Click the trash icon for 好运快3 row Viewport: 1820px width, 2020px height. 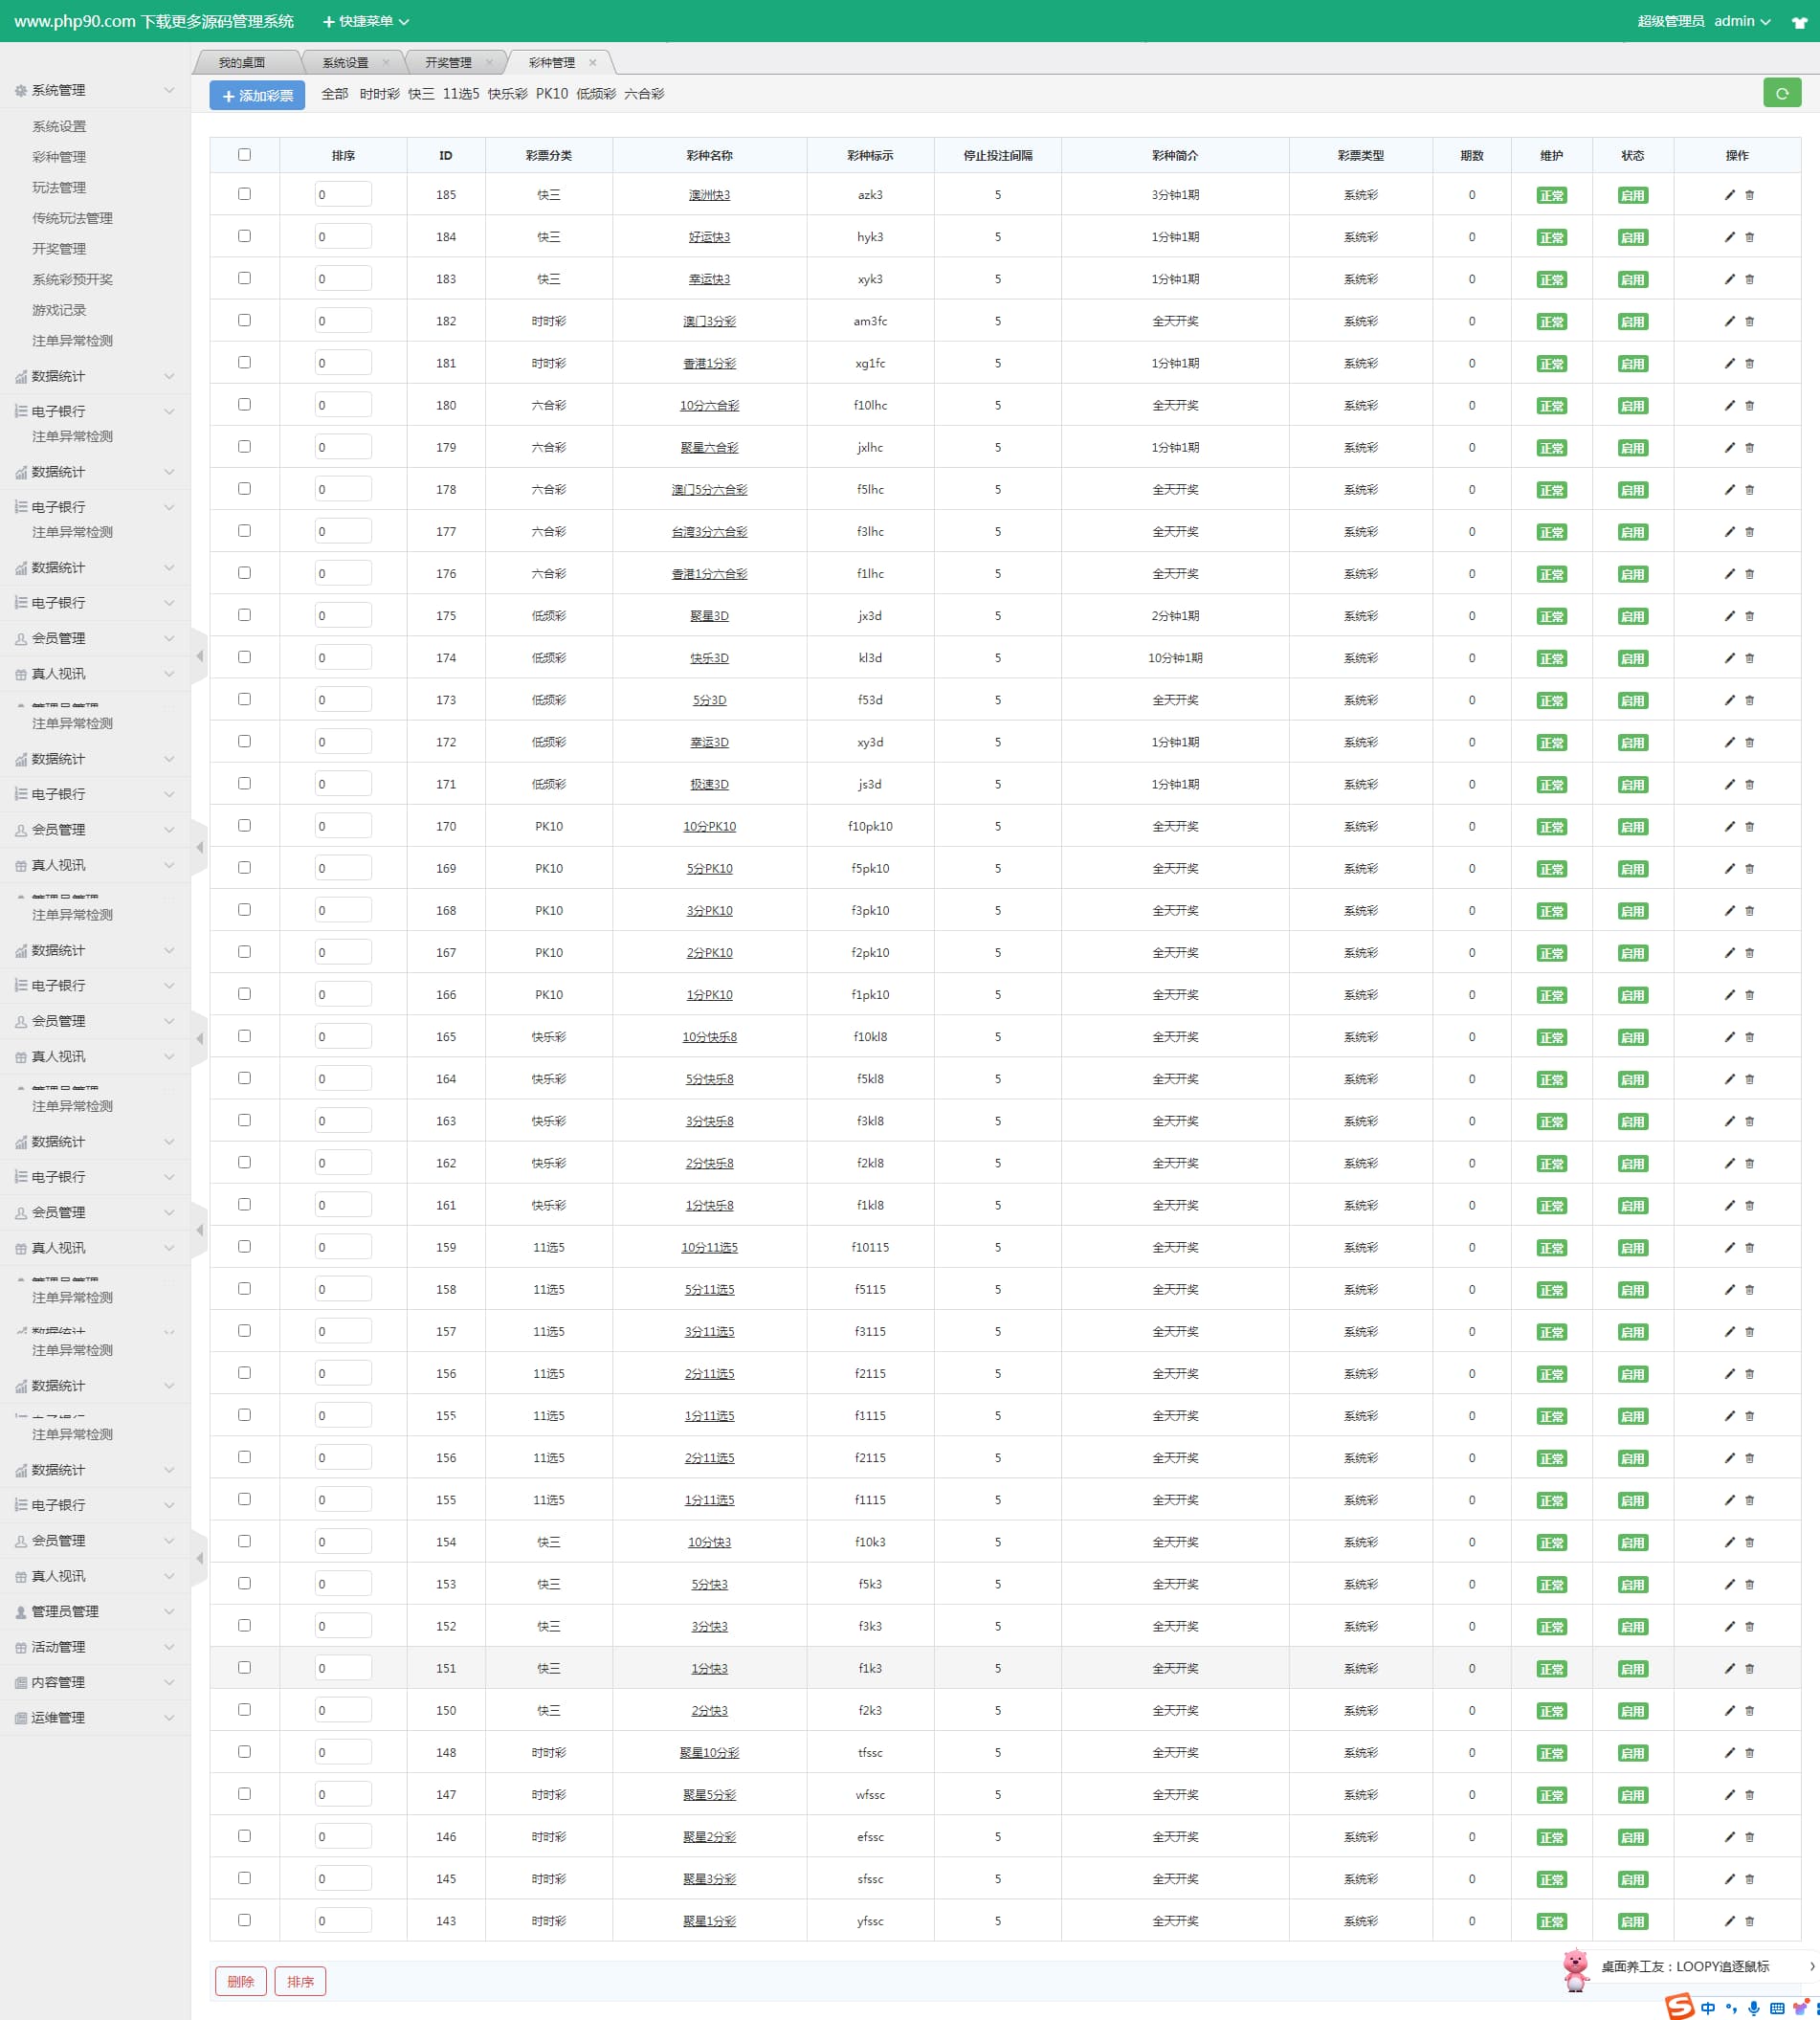pos(1749,237)
